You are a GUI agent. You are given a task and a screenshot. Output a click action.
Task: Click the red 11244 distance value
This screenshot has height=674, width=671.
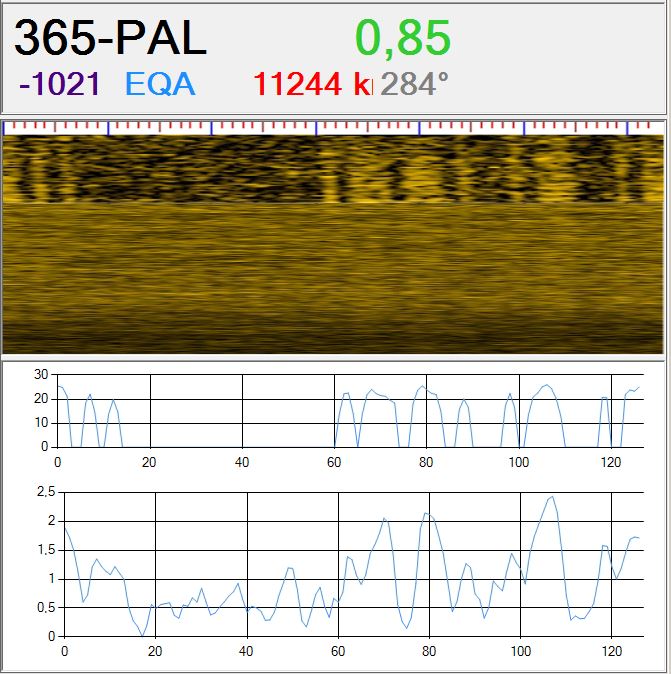click(313, 83)
